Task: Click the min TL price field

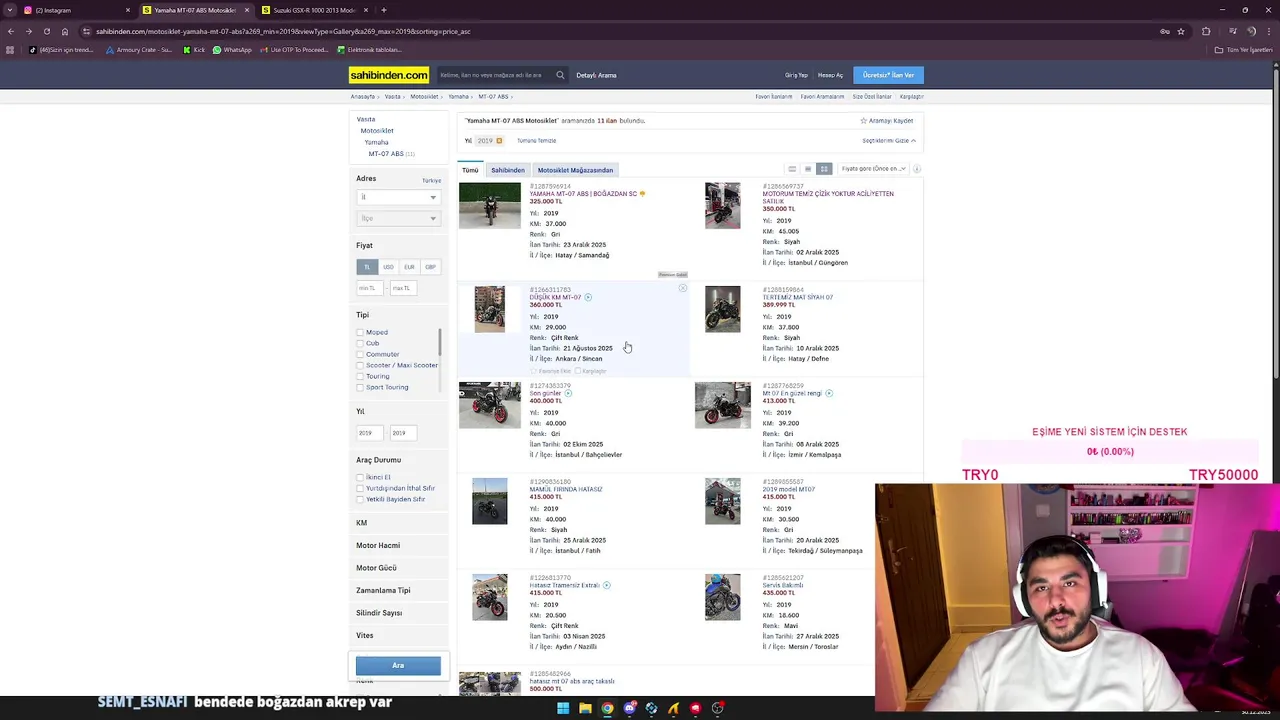Action: click(370, 288)
